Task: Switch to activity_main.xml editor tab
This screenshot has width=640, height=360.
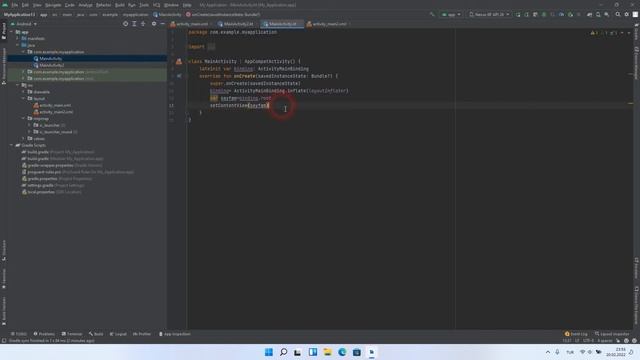Action: pyautogui.click(x=190, y=24)
